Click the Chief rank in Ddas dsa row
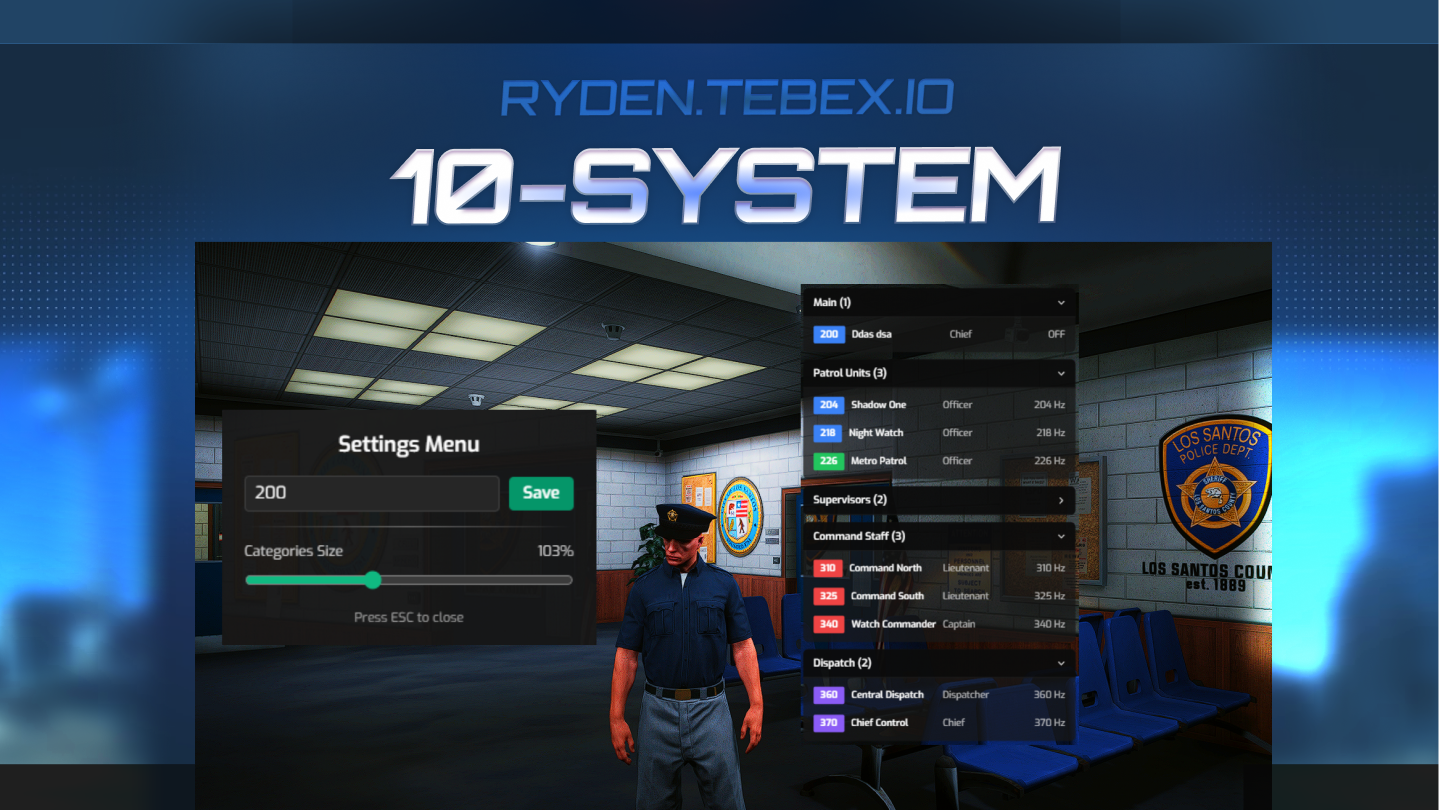Image resolution: width=1439 pixels, height=810 pixels. 961,334
